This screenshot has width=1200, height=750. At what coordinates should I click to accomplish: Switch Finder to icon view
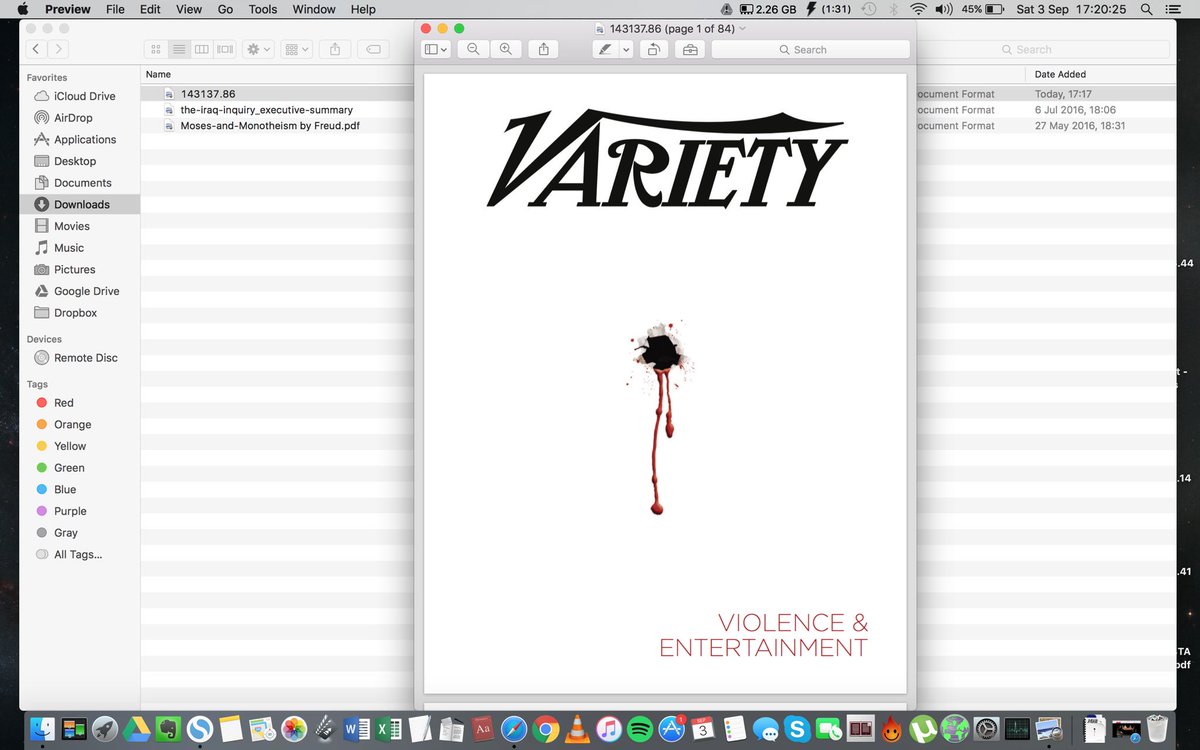(156, 48)
